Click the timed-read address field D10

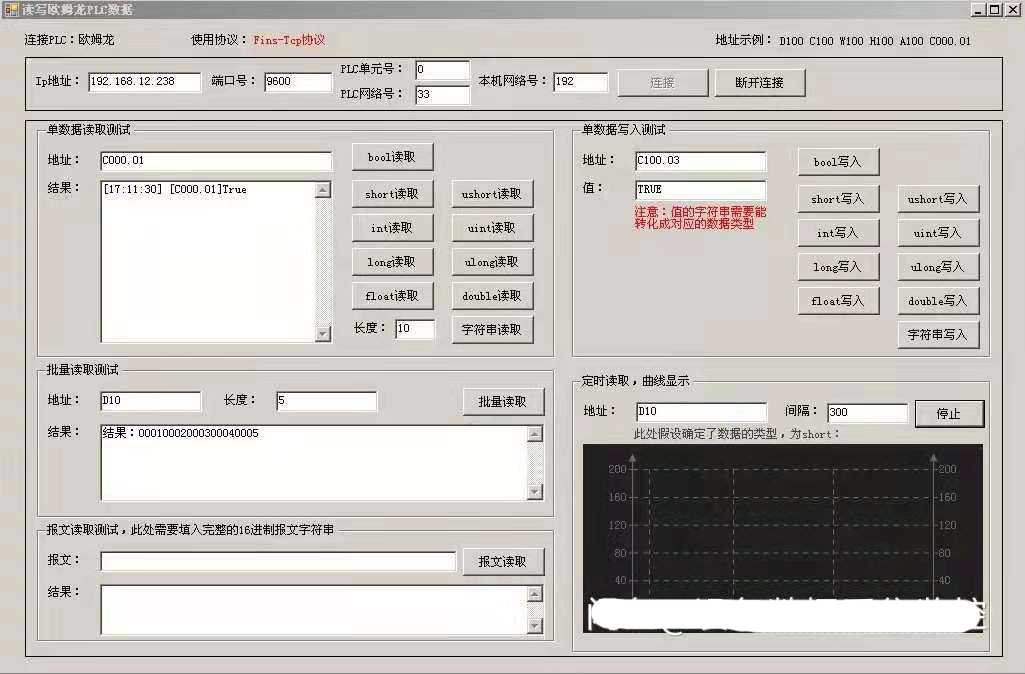tap(701, 412)
